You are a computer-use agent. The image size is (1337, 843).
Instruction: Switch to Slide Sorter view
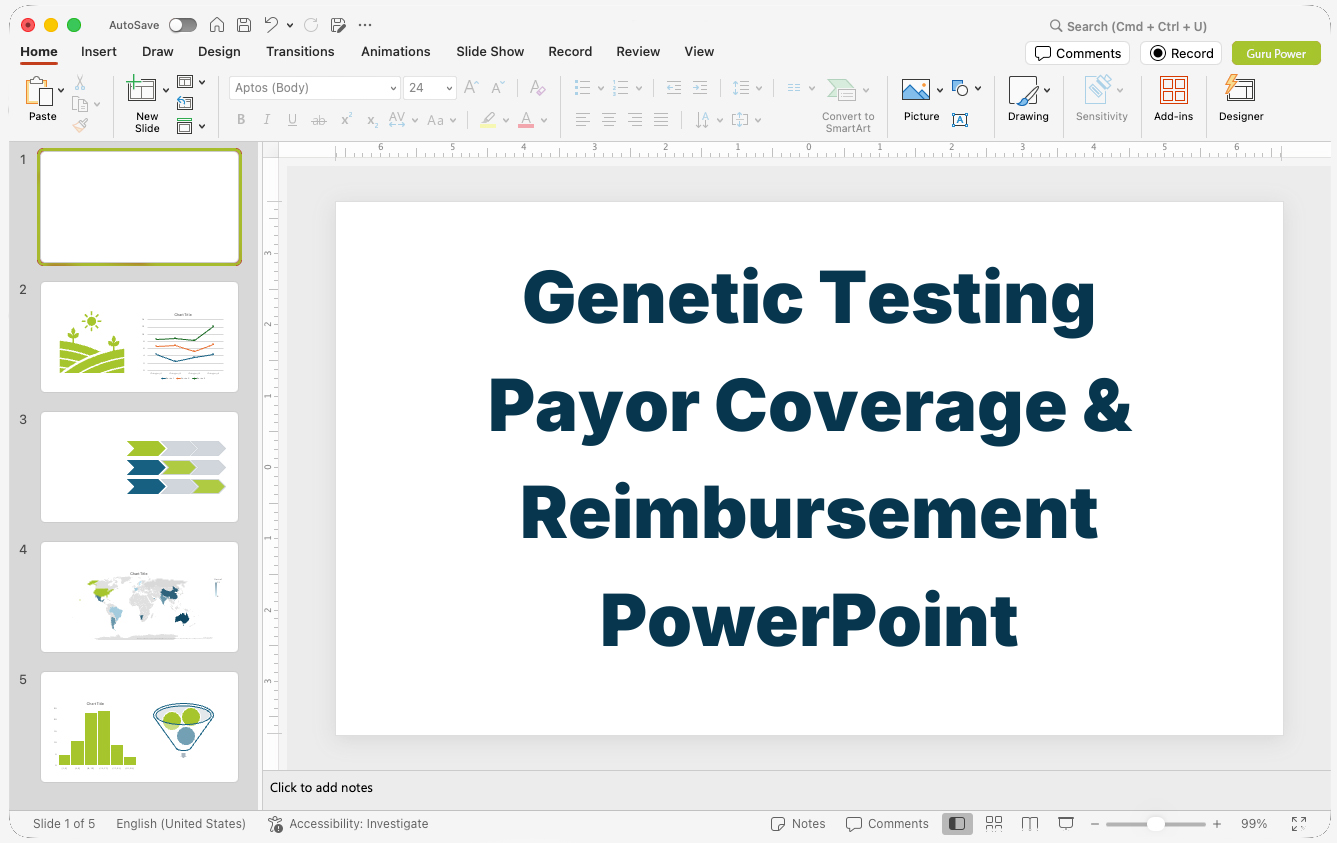[x=994, y=824]
